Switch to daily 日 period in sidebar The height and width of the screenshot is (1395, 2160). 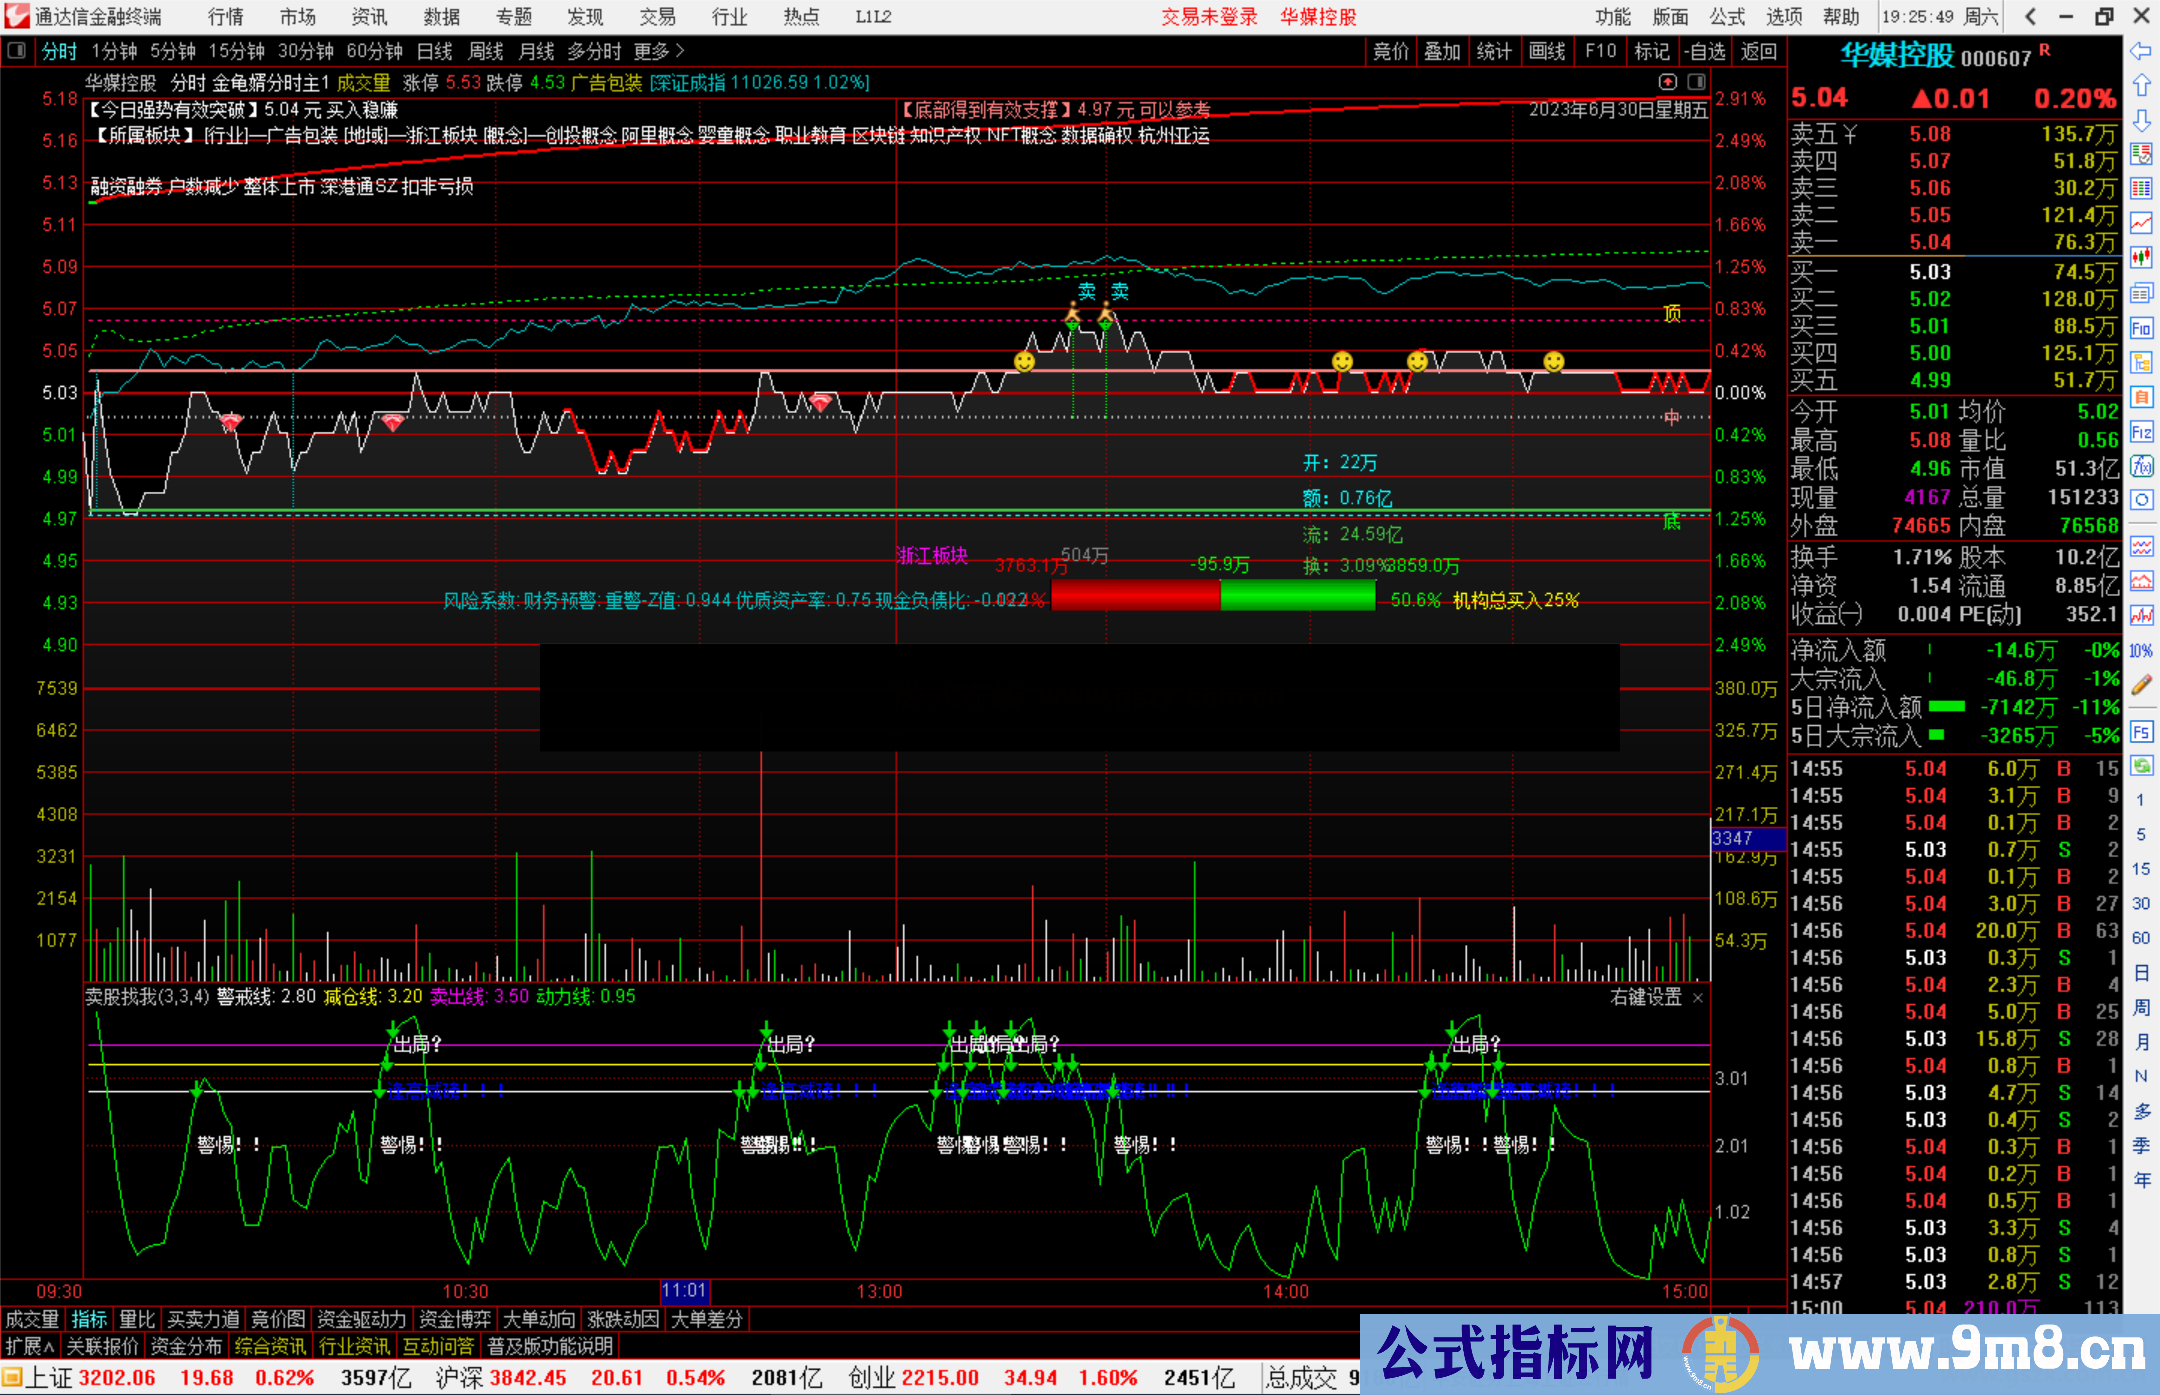pos(2141,973)
